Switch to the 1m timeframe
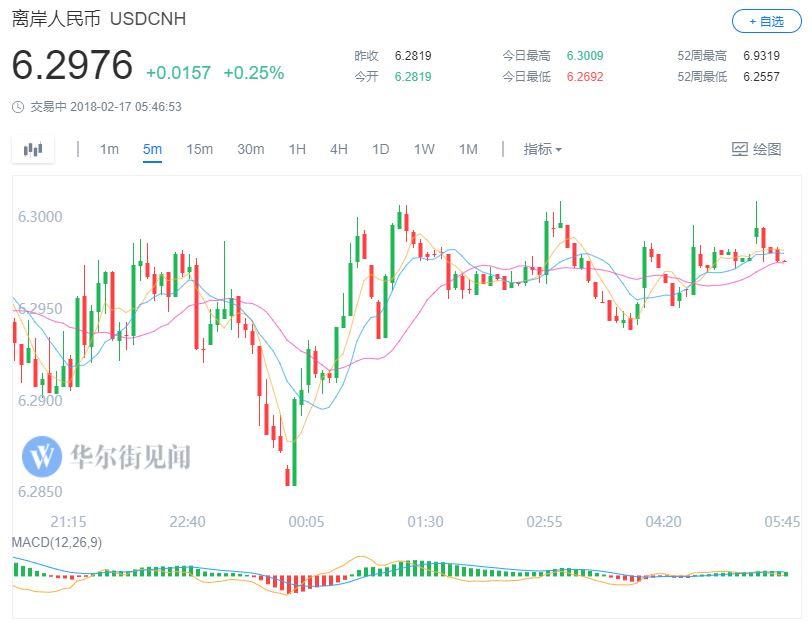The image size is (812, 631). 109,150
